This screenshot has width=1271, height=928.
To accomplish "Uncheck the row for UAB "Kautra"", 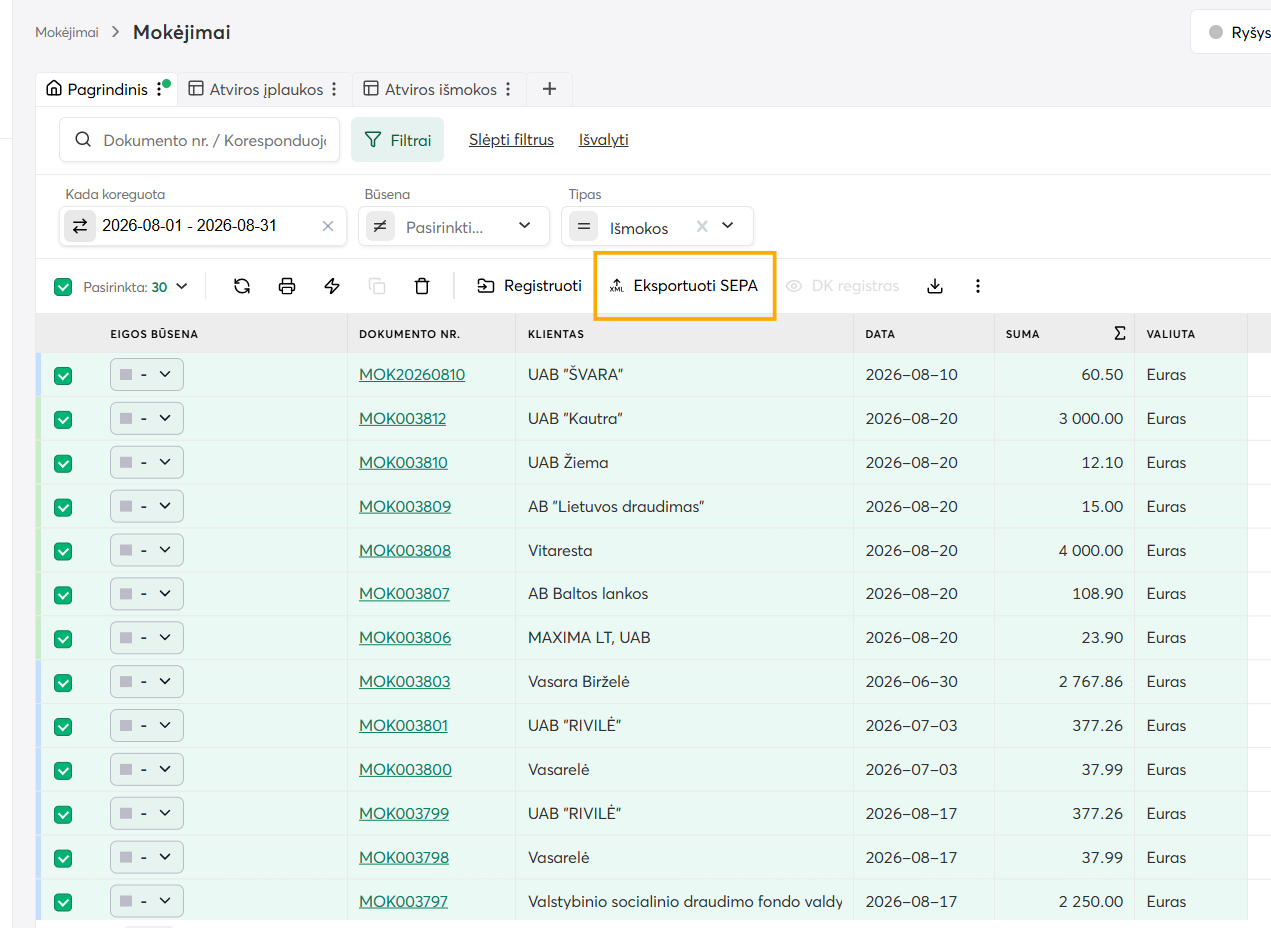I will [x=63, y=420].
